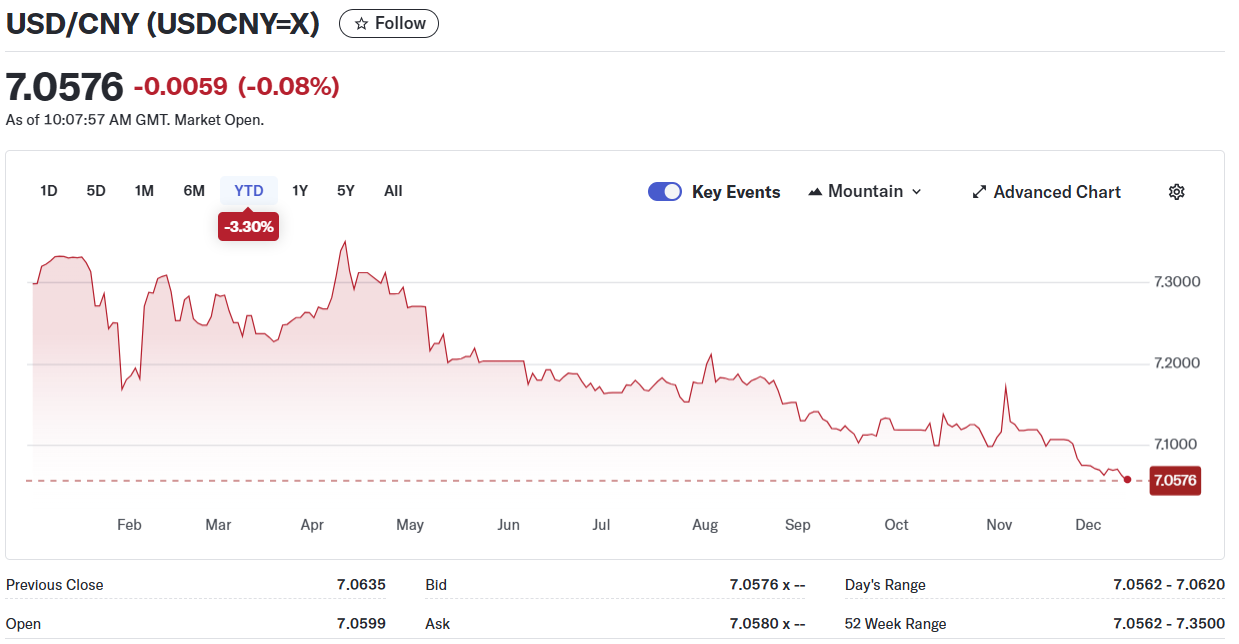1239x644 pixels.
Task: Click the Key Events label
Action: 736,192
